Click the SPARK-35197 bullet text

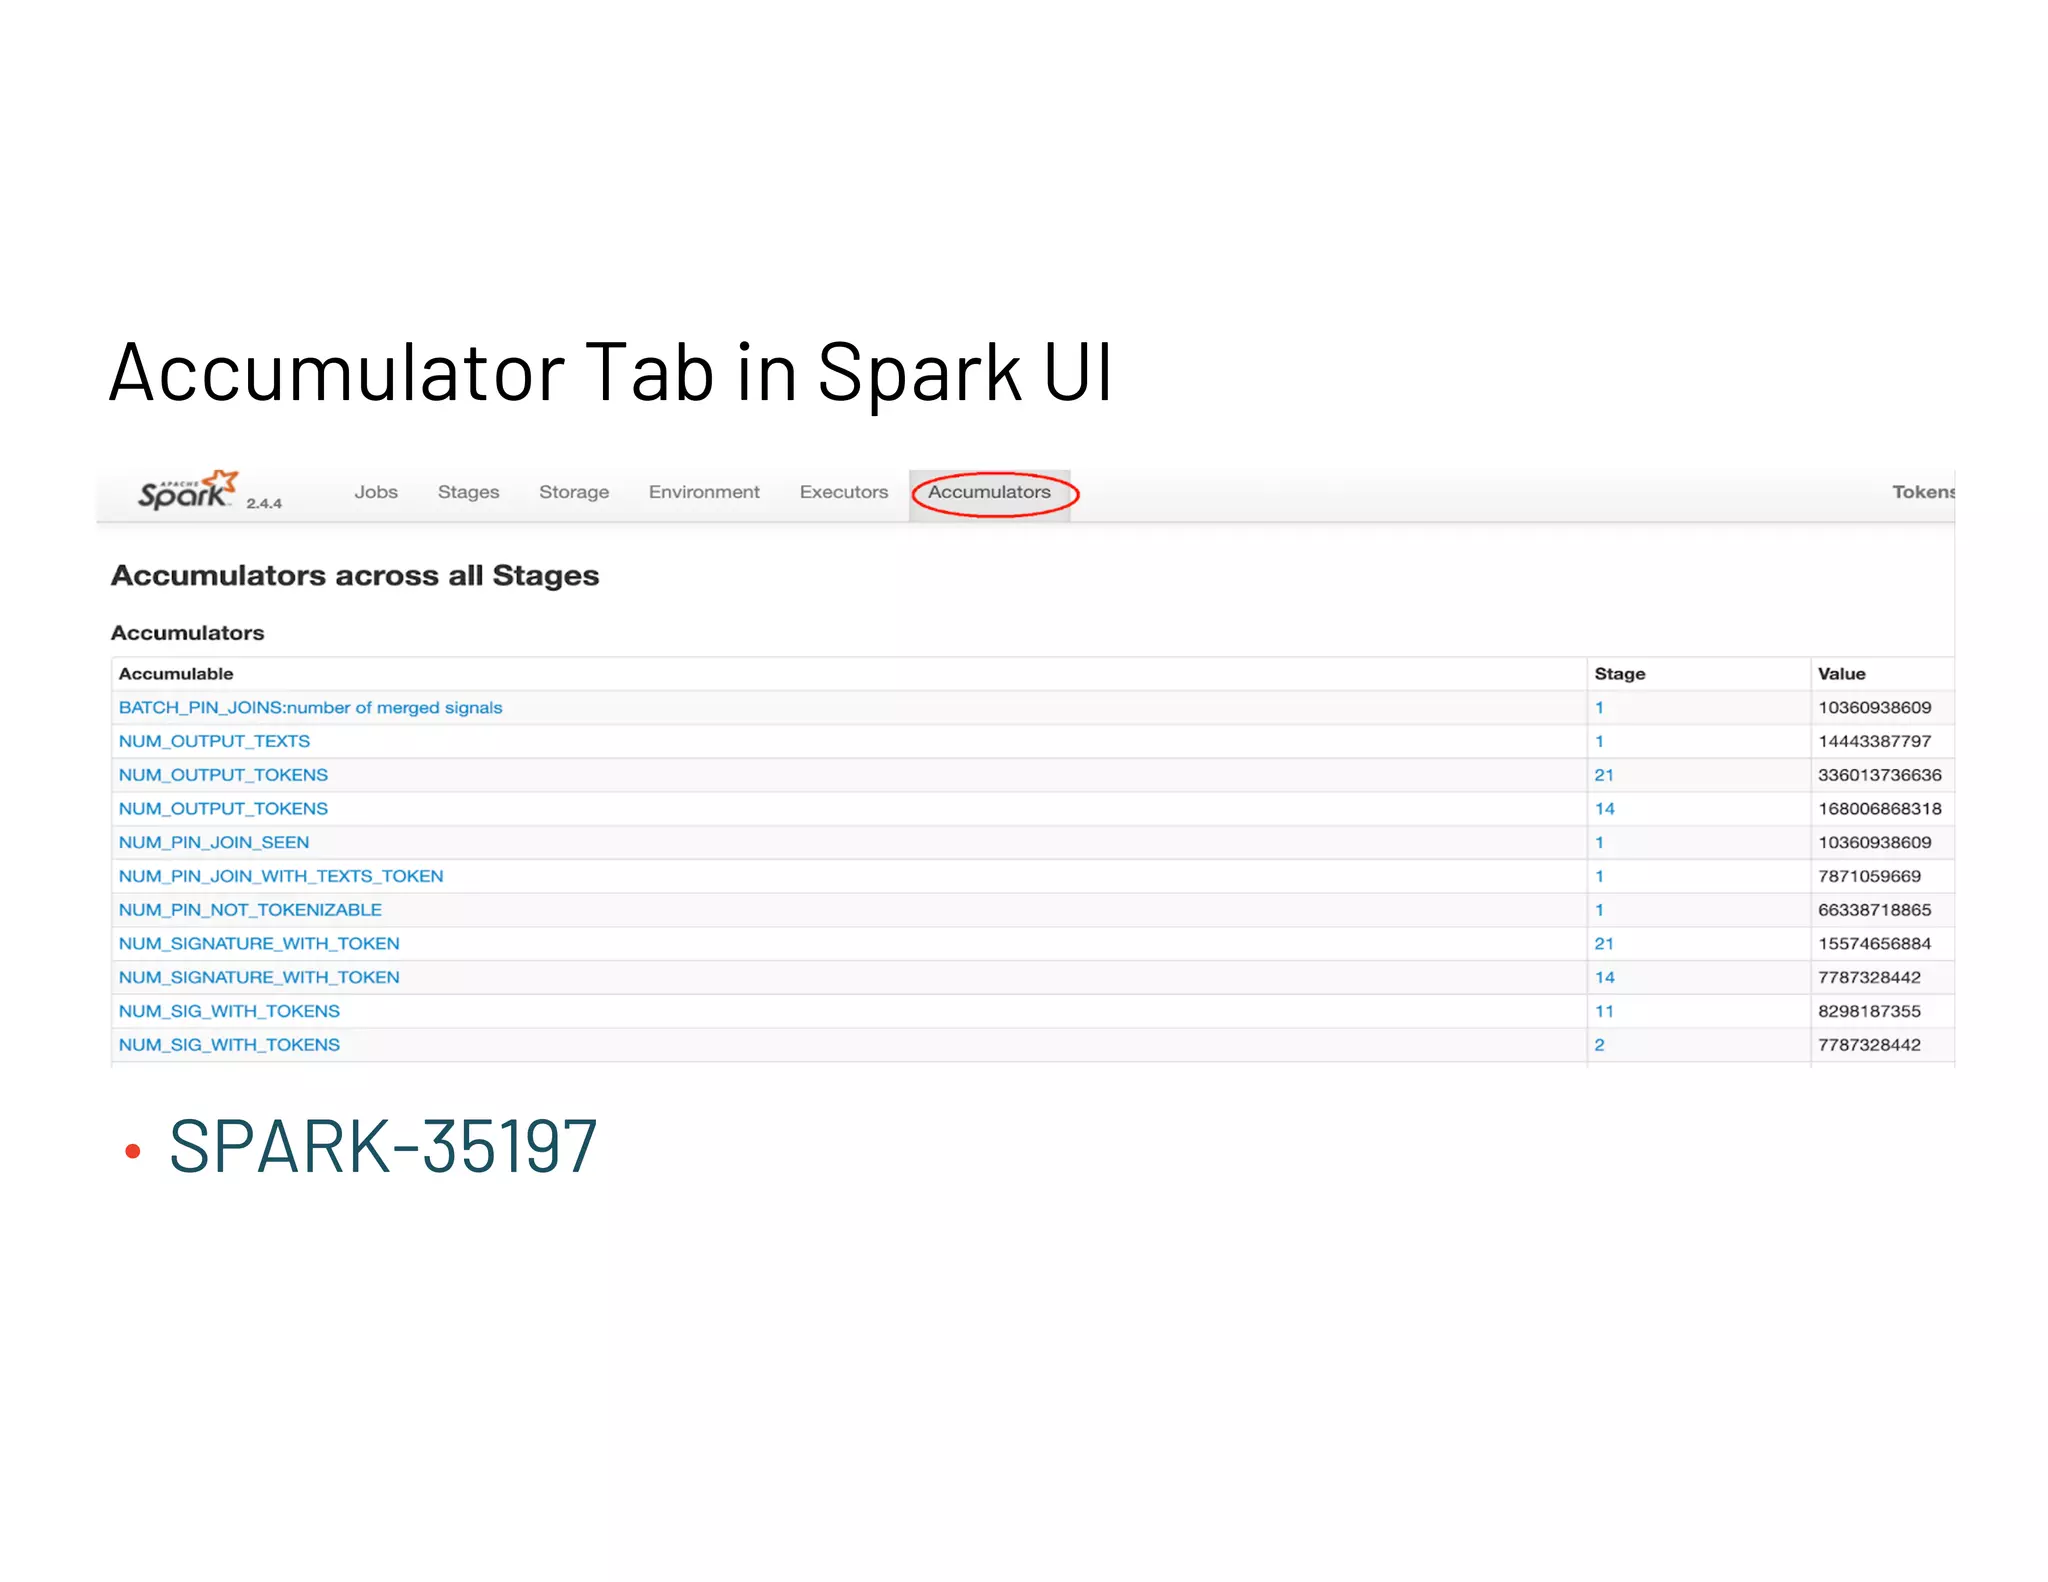383,1147
